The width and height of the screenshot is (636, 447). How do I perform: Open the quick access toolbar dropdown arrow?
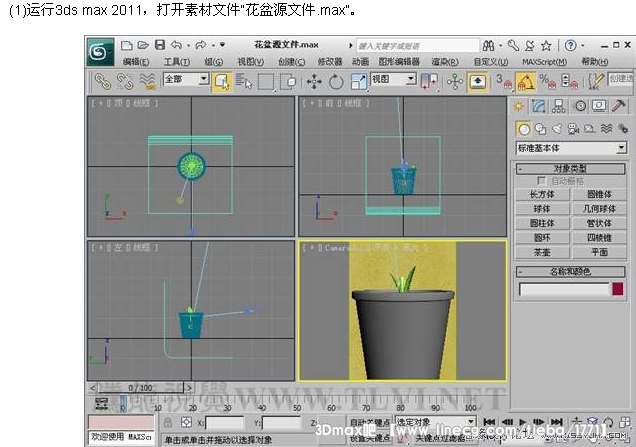click(222, 45)
